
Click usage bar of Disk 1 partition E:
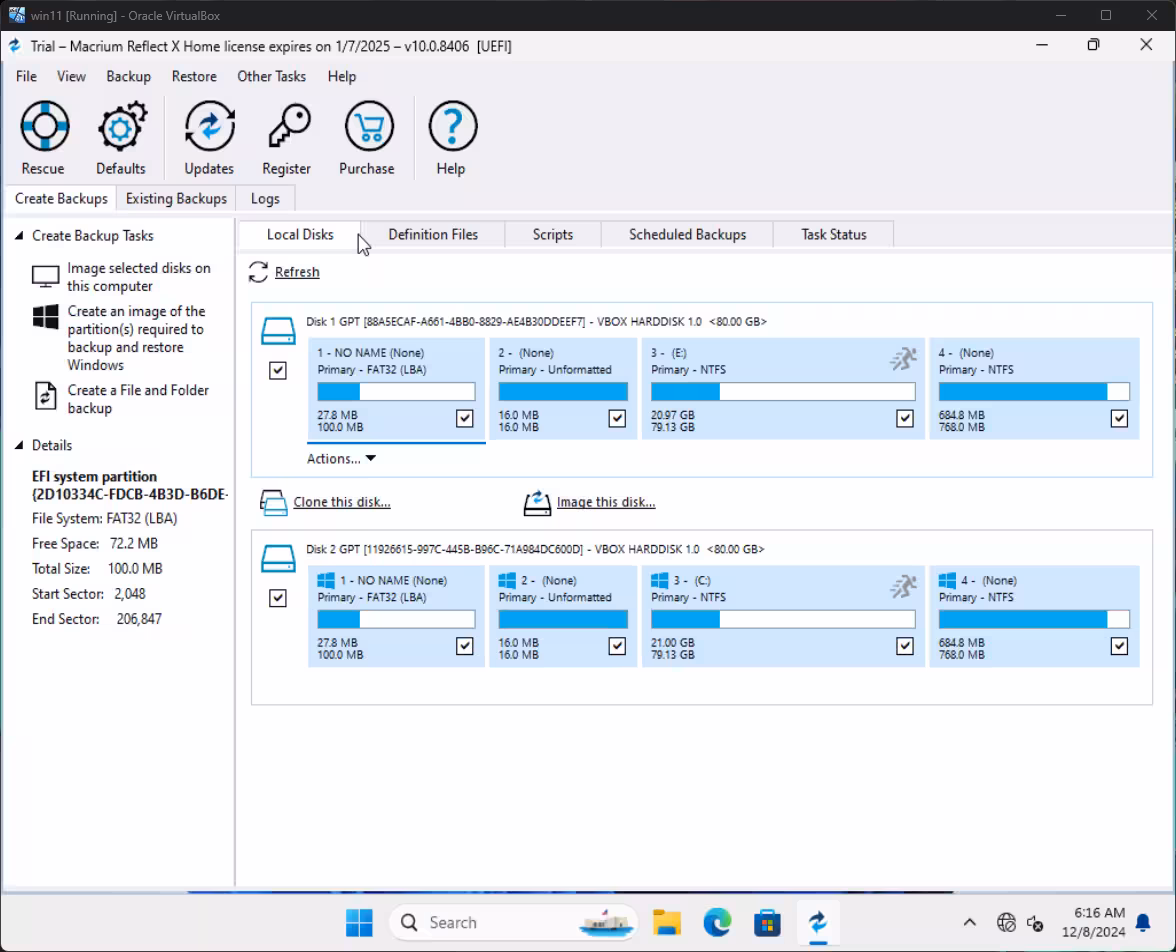(783, 391)
